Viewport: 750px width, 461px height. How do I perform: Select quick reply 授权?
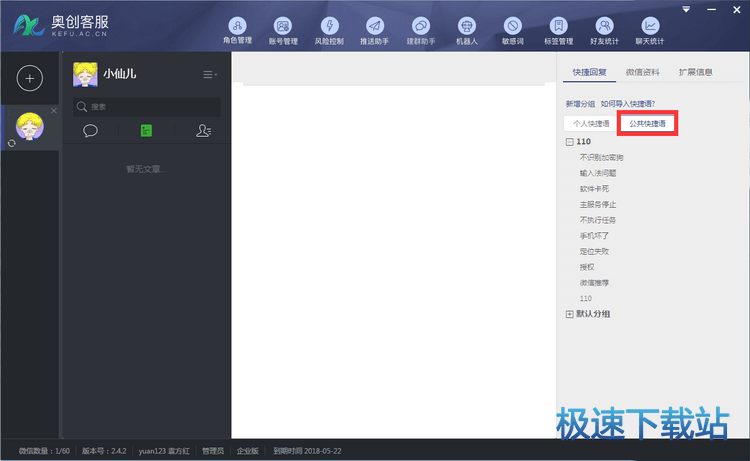point(587,267)
